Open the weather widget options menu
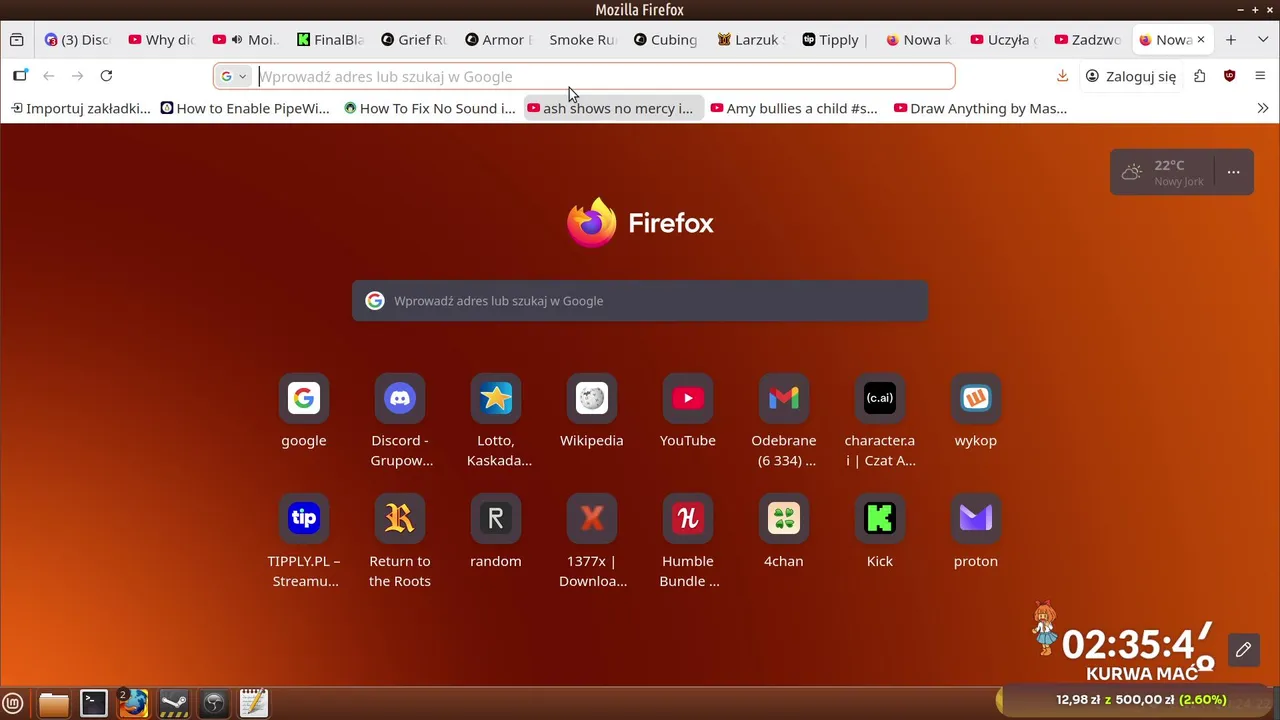The image size is (1280, 720). pyautogui.click(x=1234, y=172)
